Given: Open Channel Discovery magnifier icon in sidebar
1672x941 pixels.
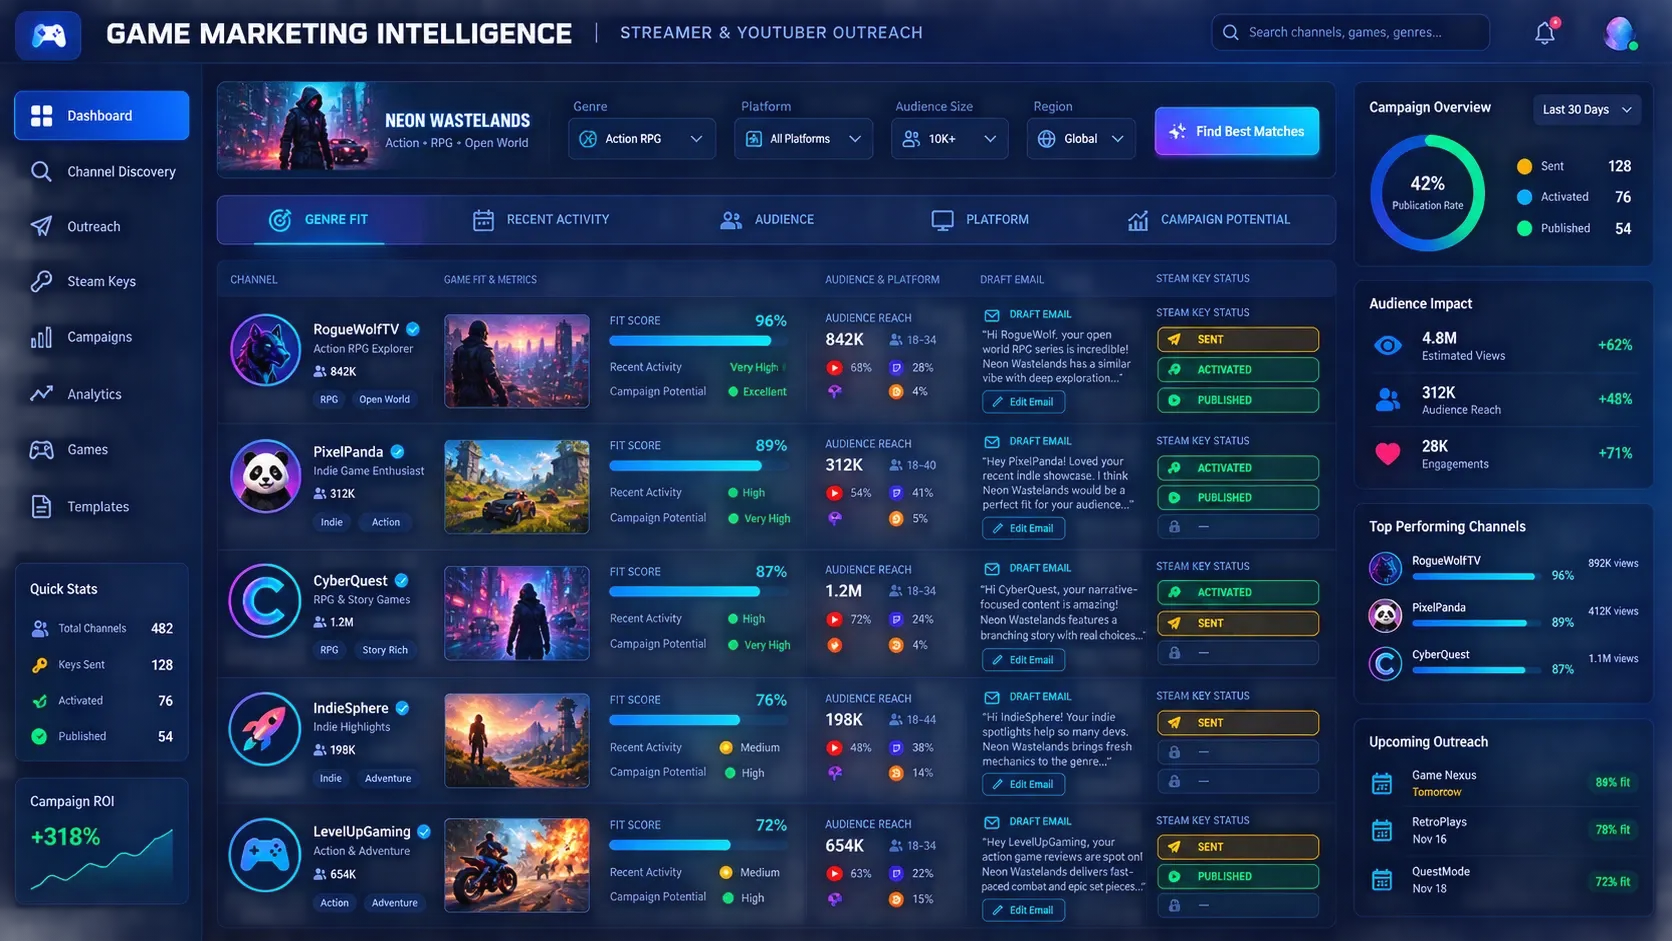Looking at the screenshot, I should click(41, 172).
